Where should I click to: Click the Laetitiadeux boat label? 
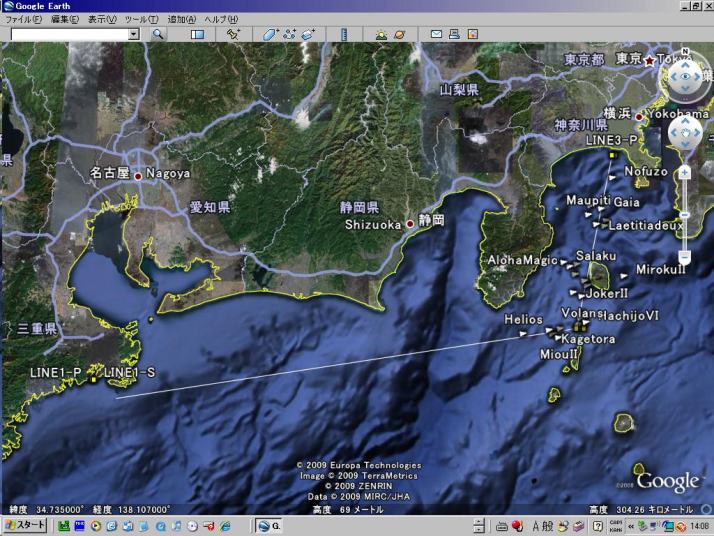click(x=646, y=225)
